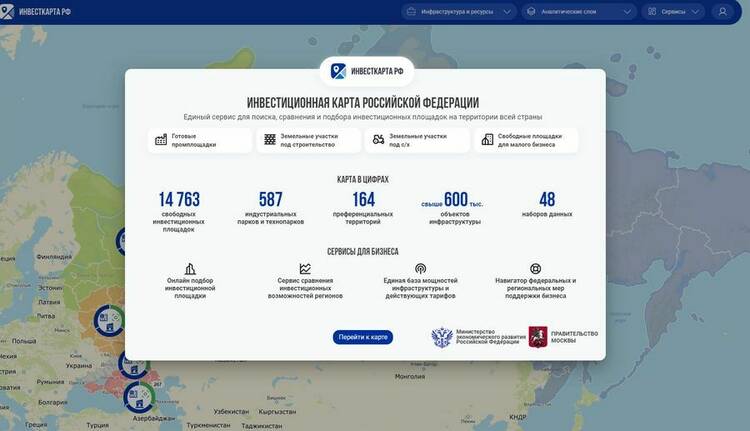Click the Греция map label
Image resolution: width=750 pixels, height=431 pixels.
tap(36, 424)
